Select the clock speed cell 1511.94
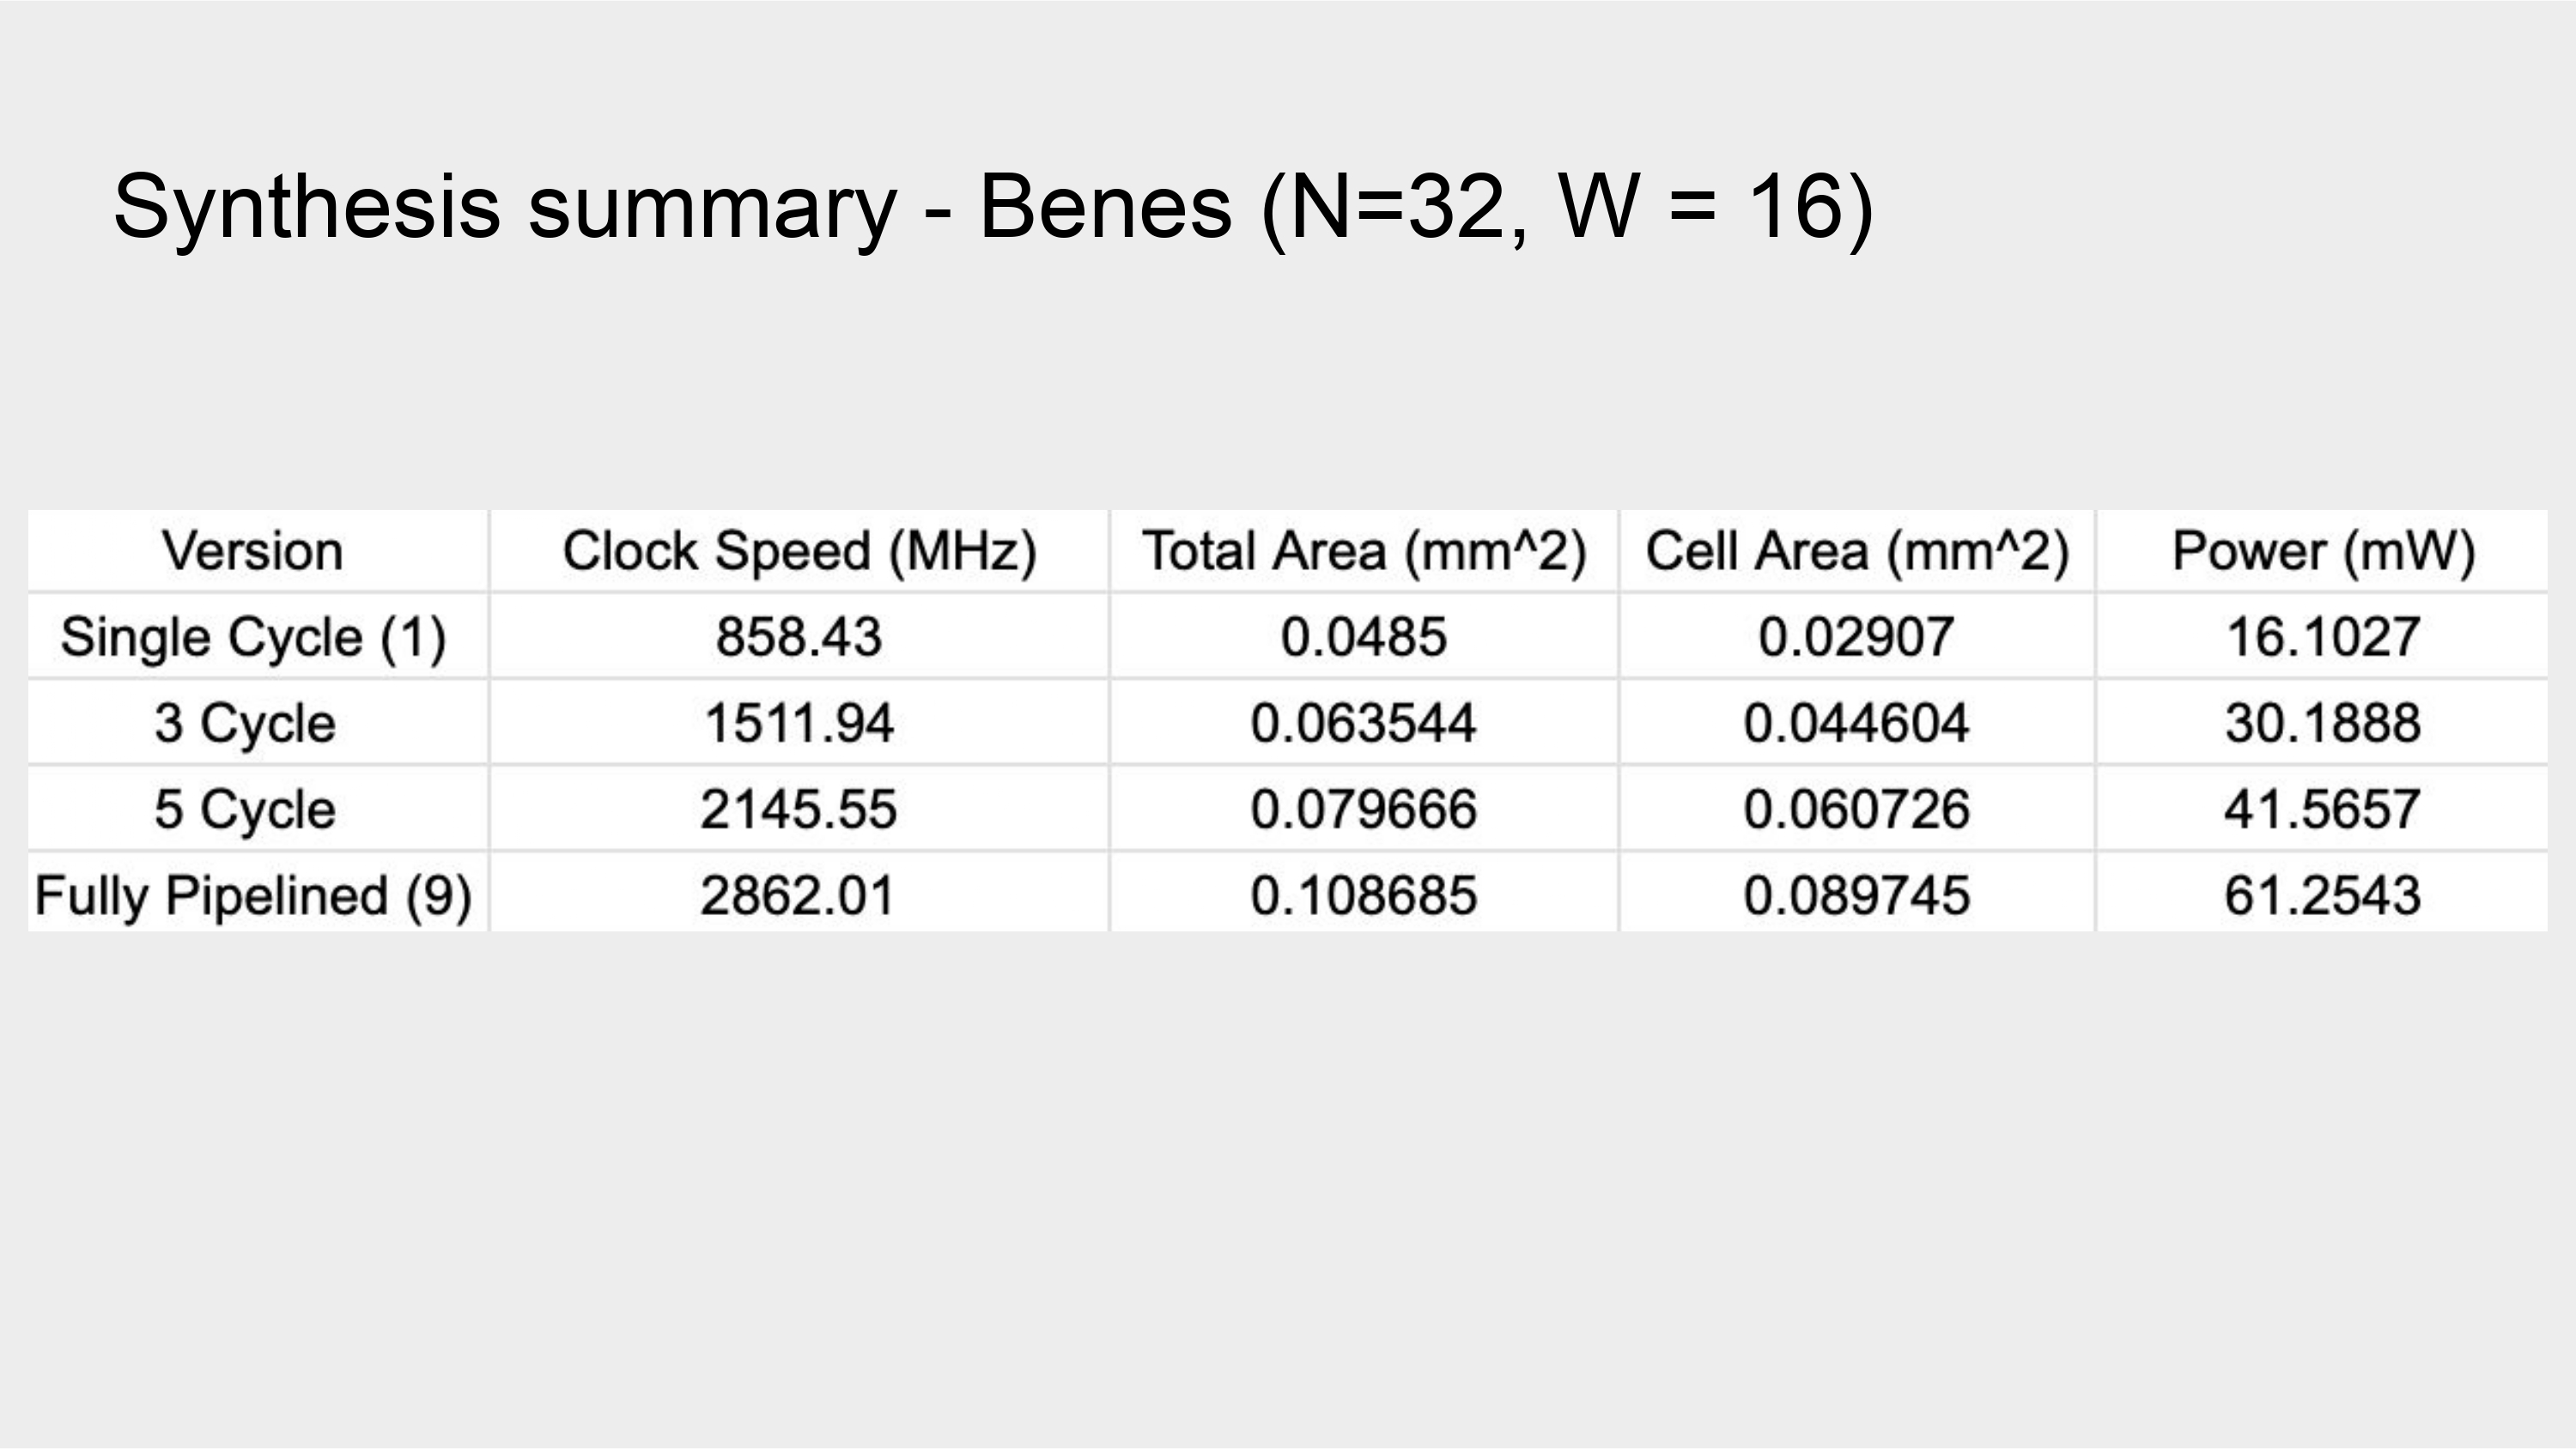Screen dimensions: 2576x1449 (799, 723)
